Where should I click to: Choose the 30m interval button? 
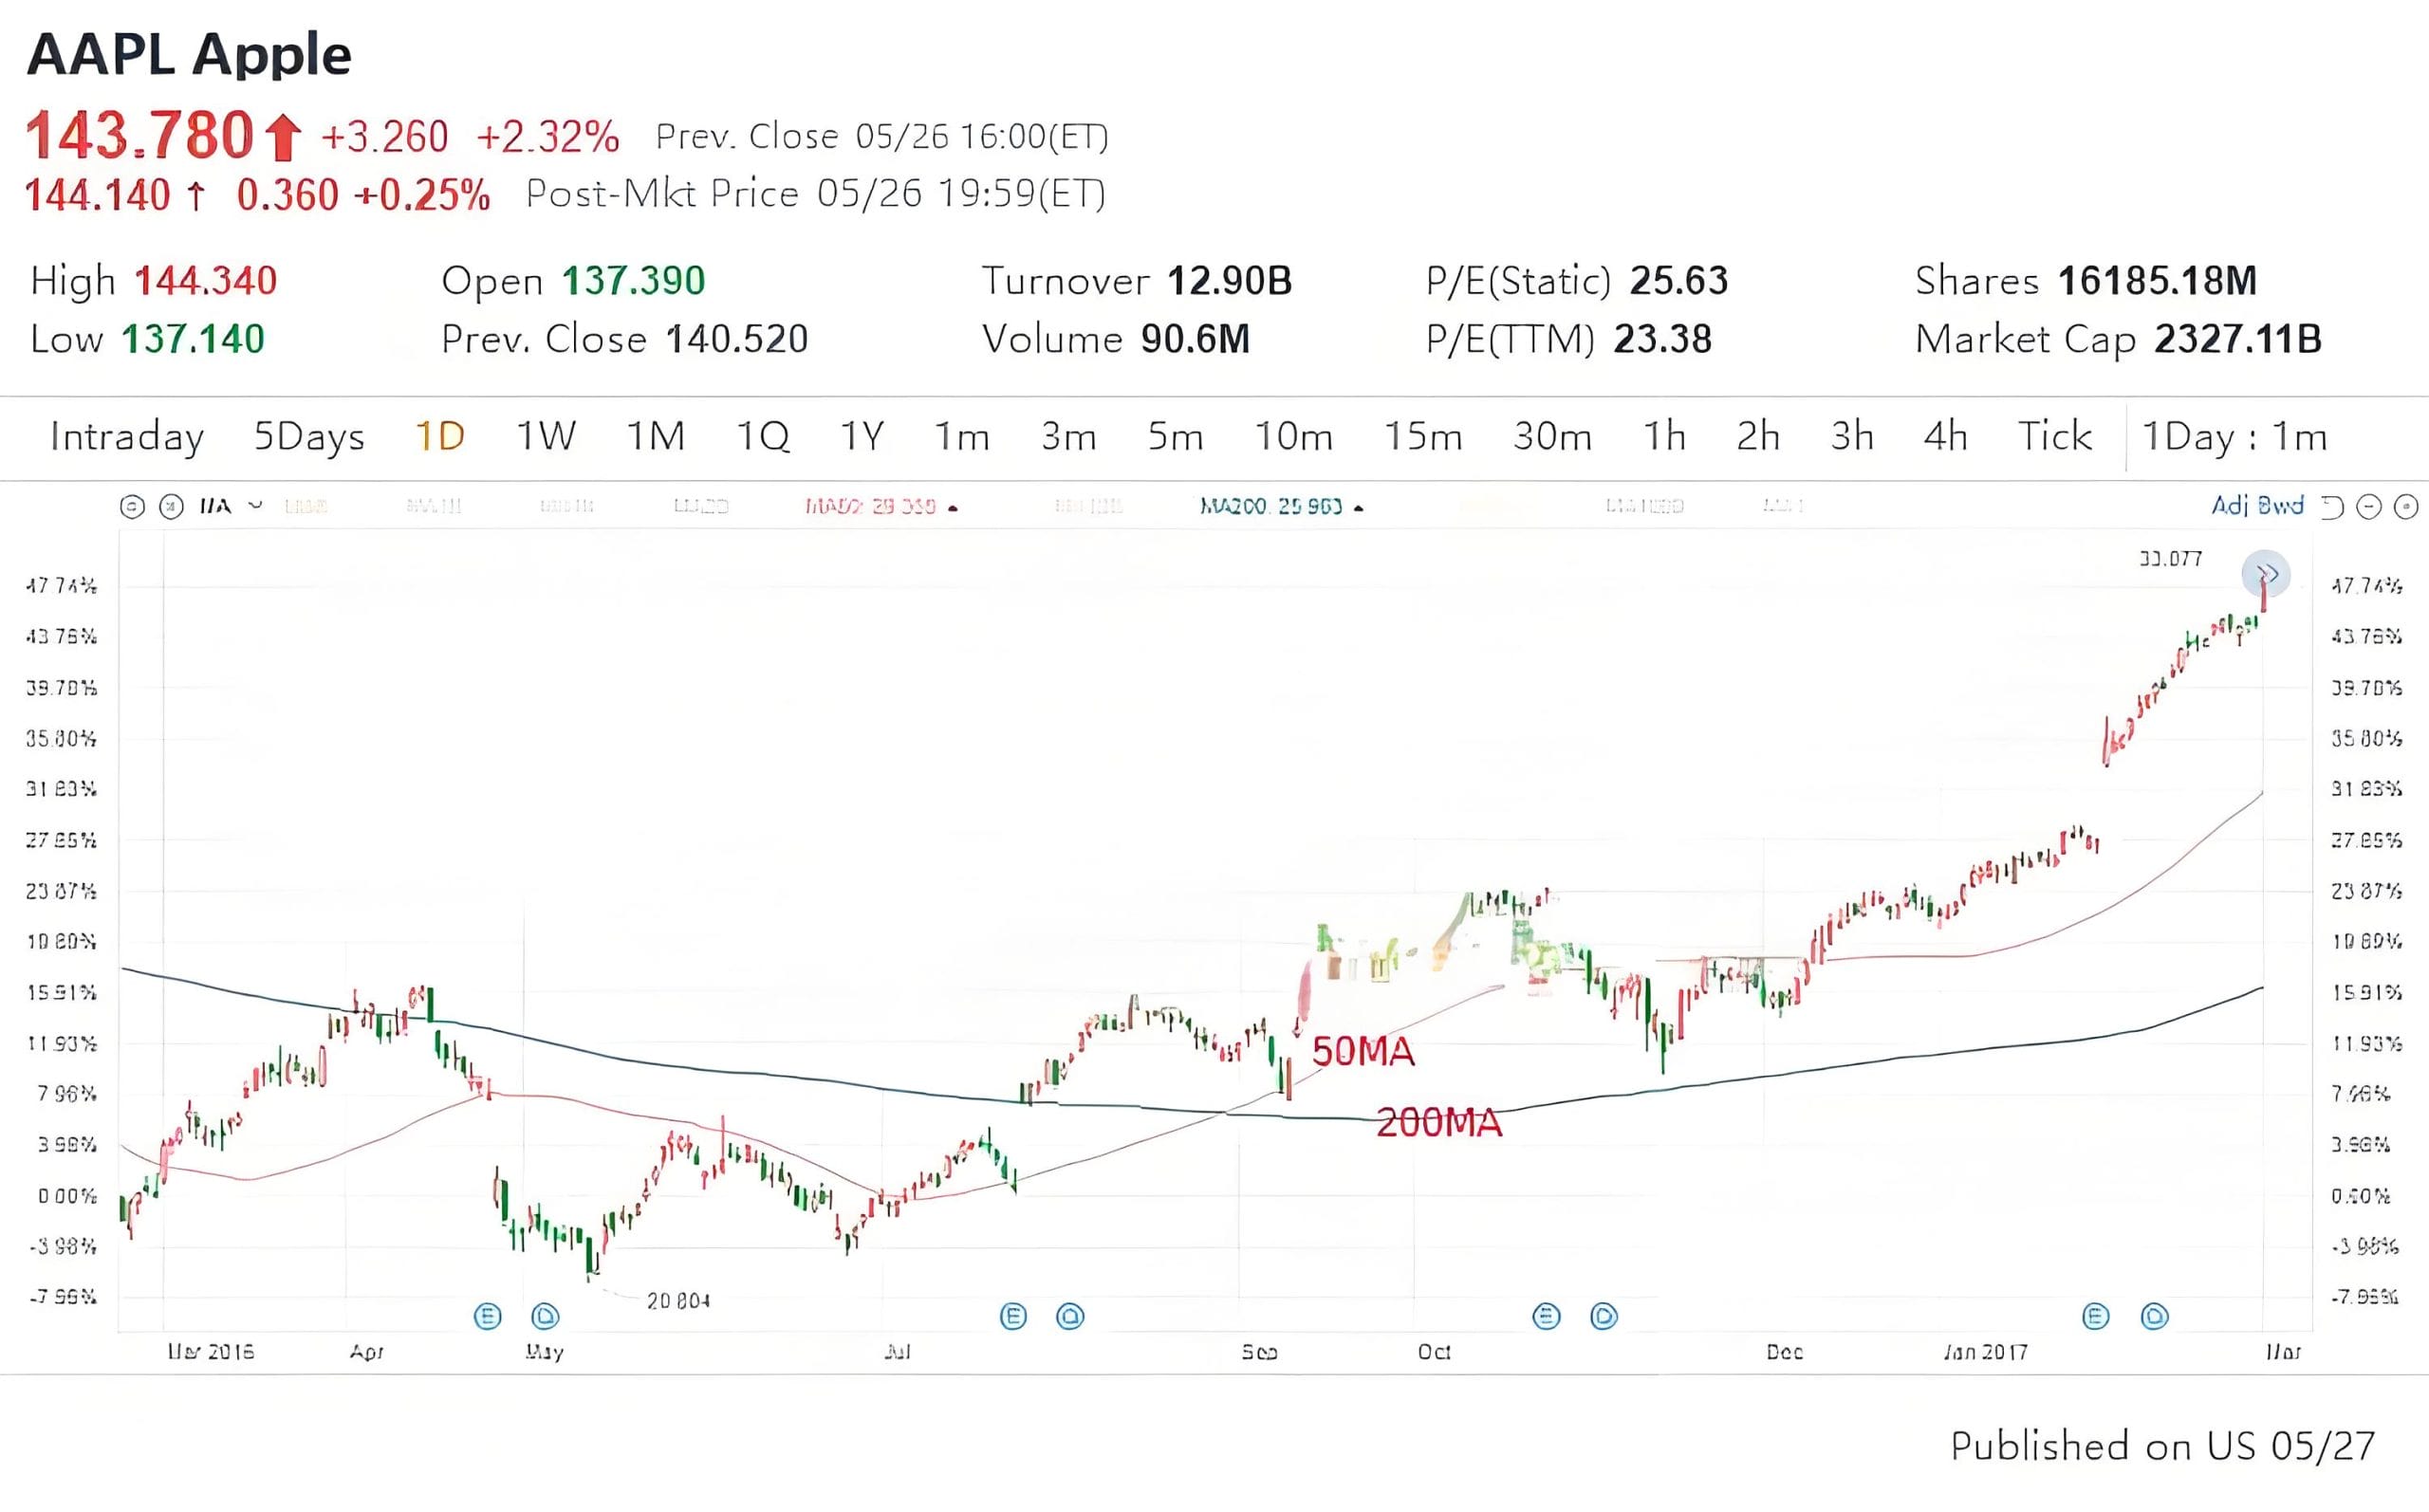point(1551,437)
